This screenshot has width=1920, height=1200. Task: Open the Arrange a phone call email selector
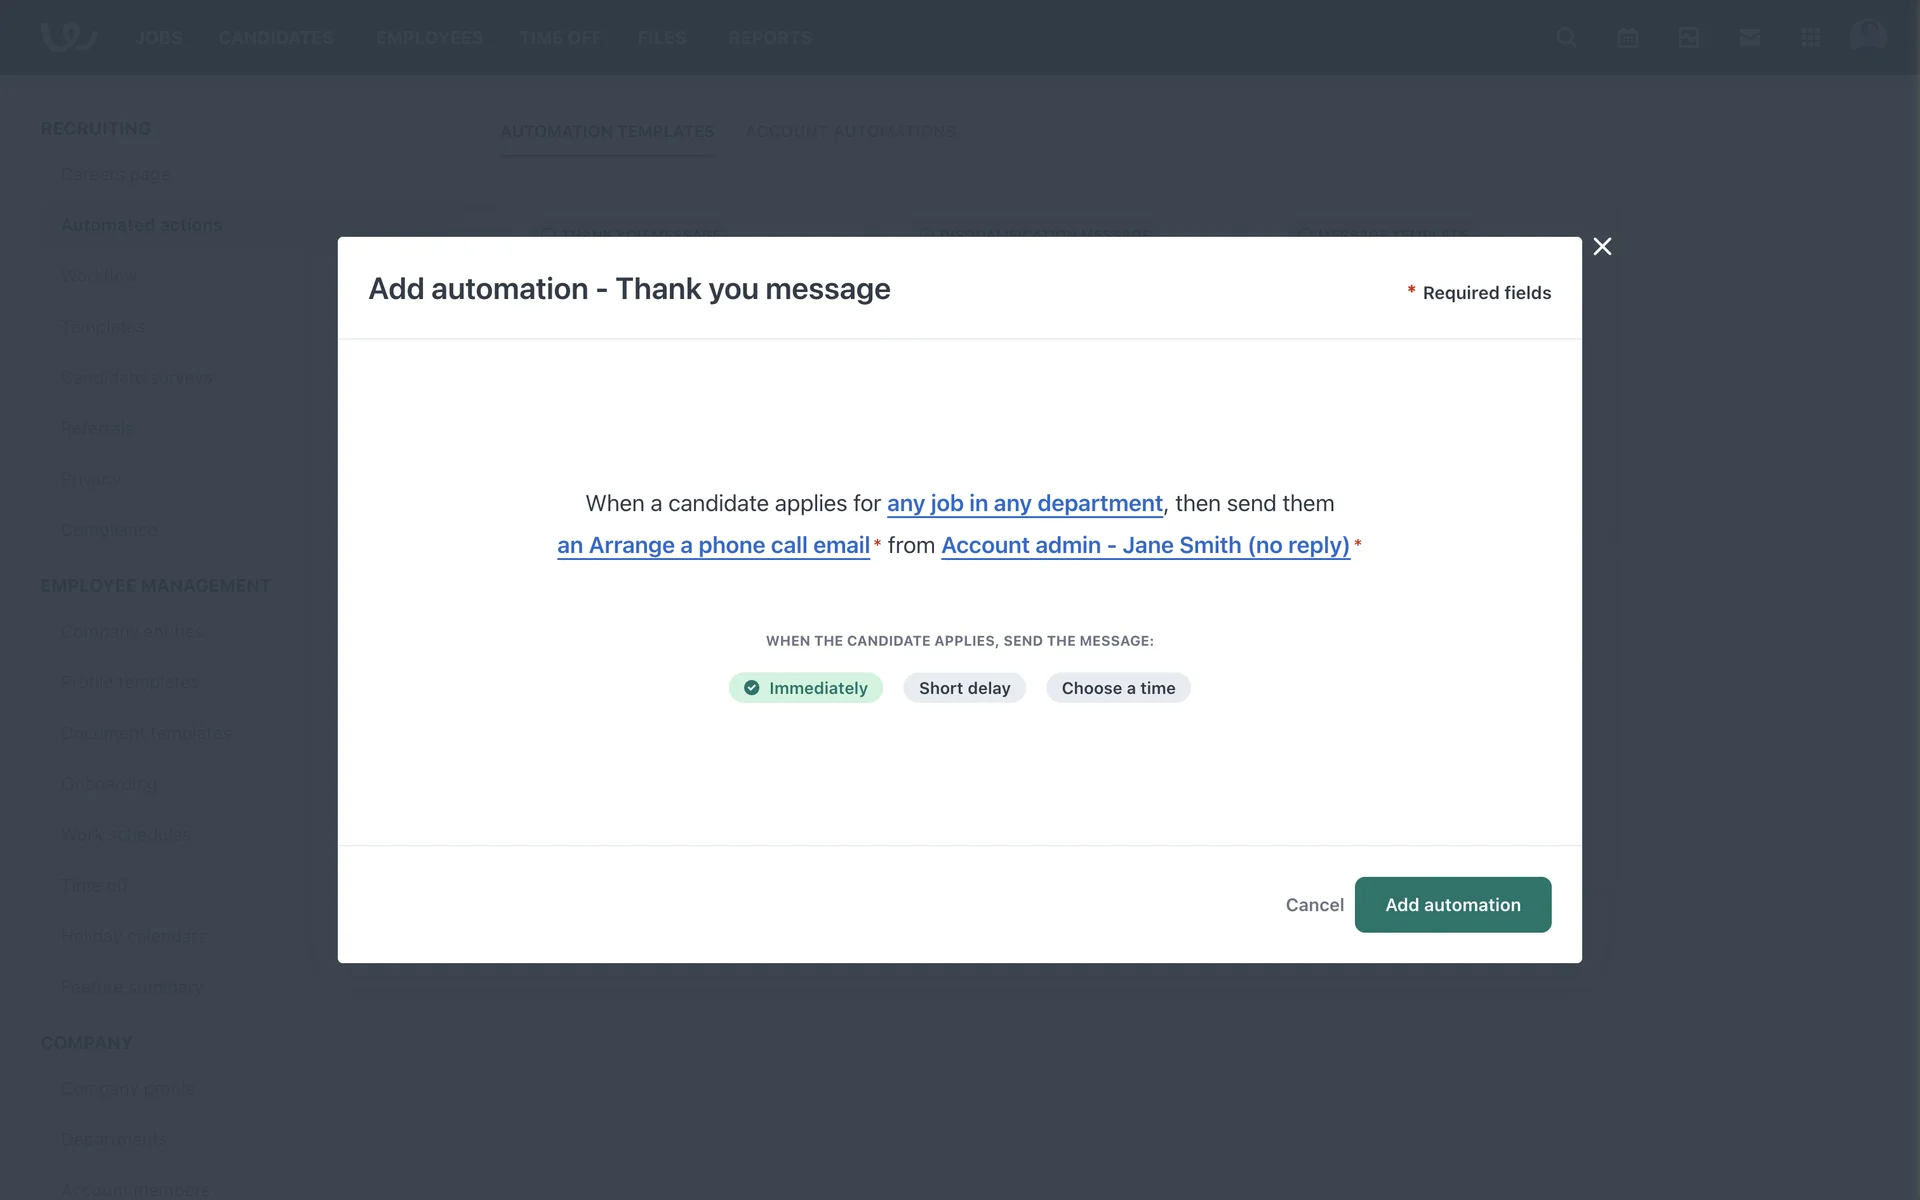click(x=713, y=546)
